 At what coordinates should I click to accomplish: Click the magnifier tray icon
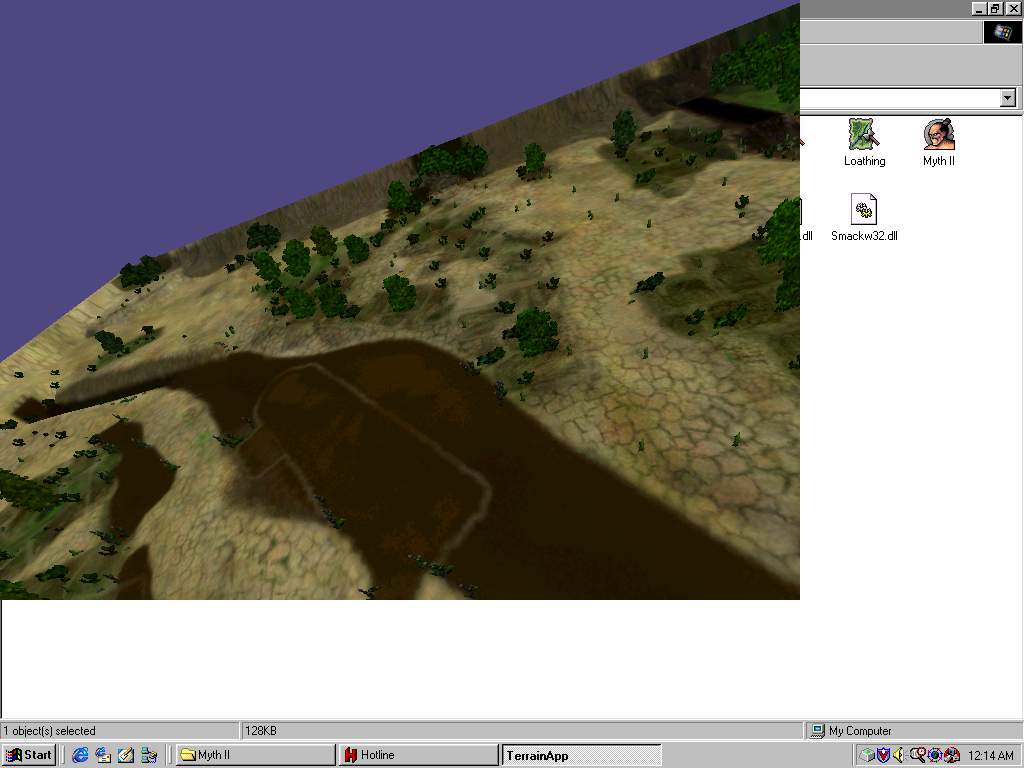[x=916, y=755]
